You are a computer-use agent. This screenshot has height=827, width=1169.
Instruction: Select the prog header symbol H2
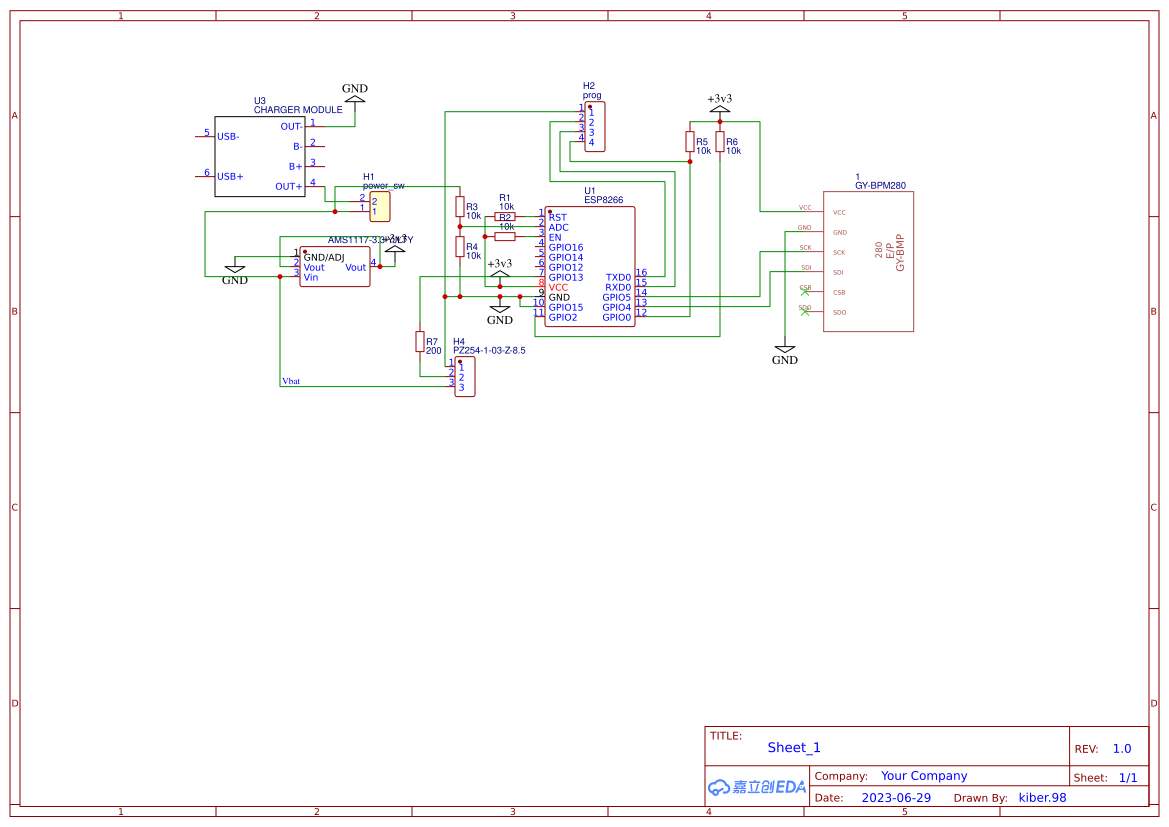595,124
